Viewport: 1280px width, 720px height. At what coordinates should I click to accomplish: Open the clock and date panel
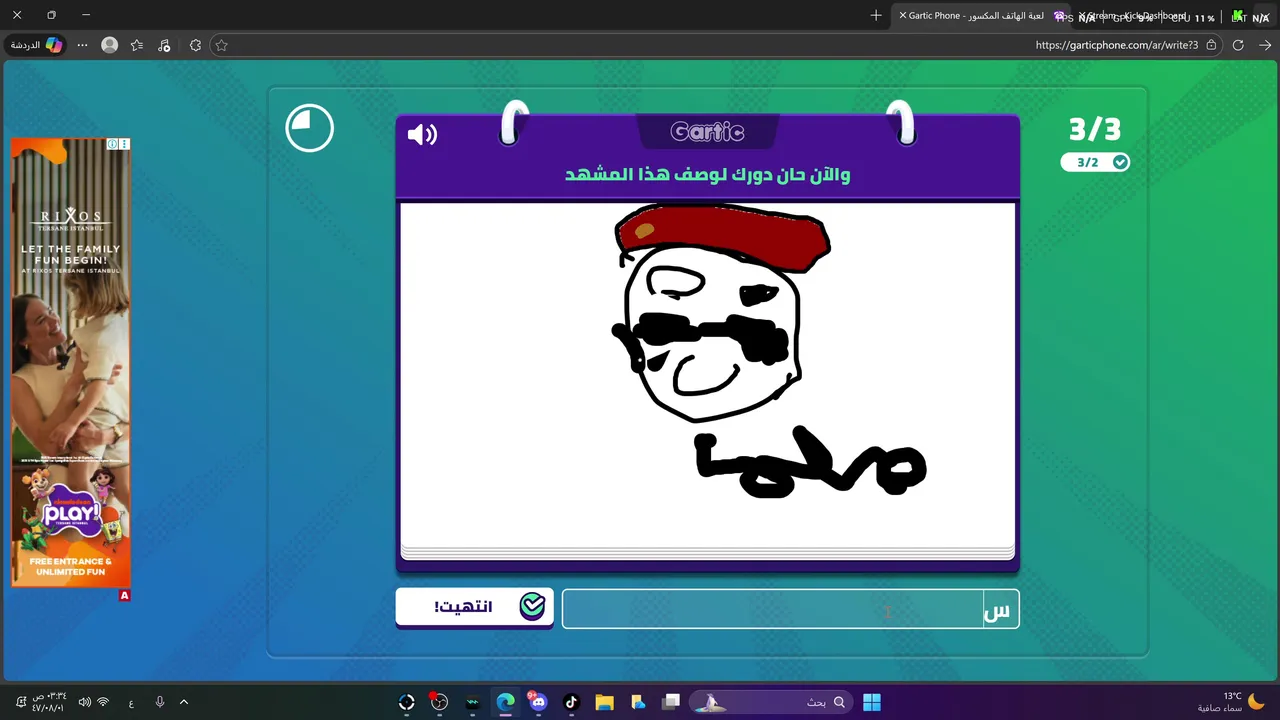48,702
